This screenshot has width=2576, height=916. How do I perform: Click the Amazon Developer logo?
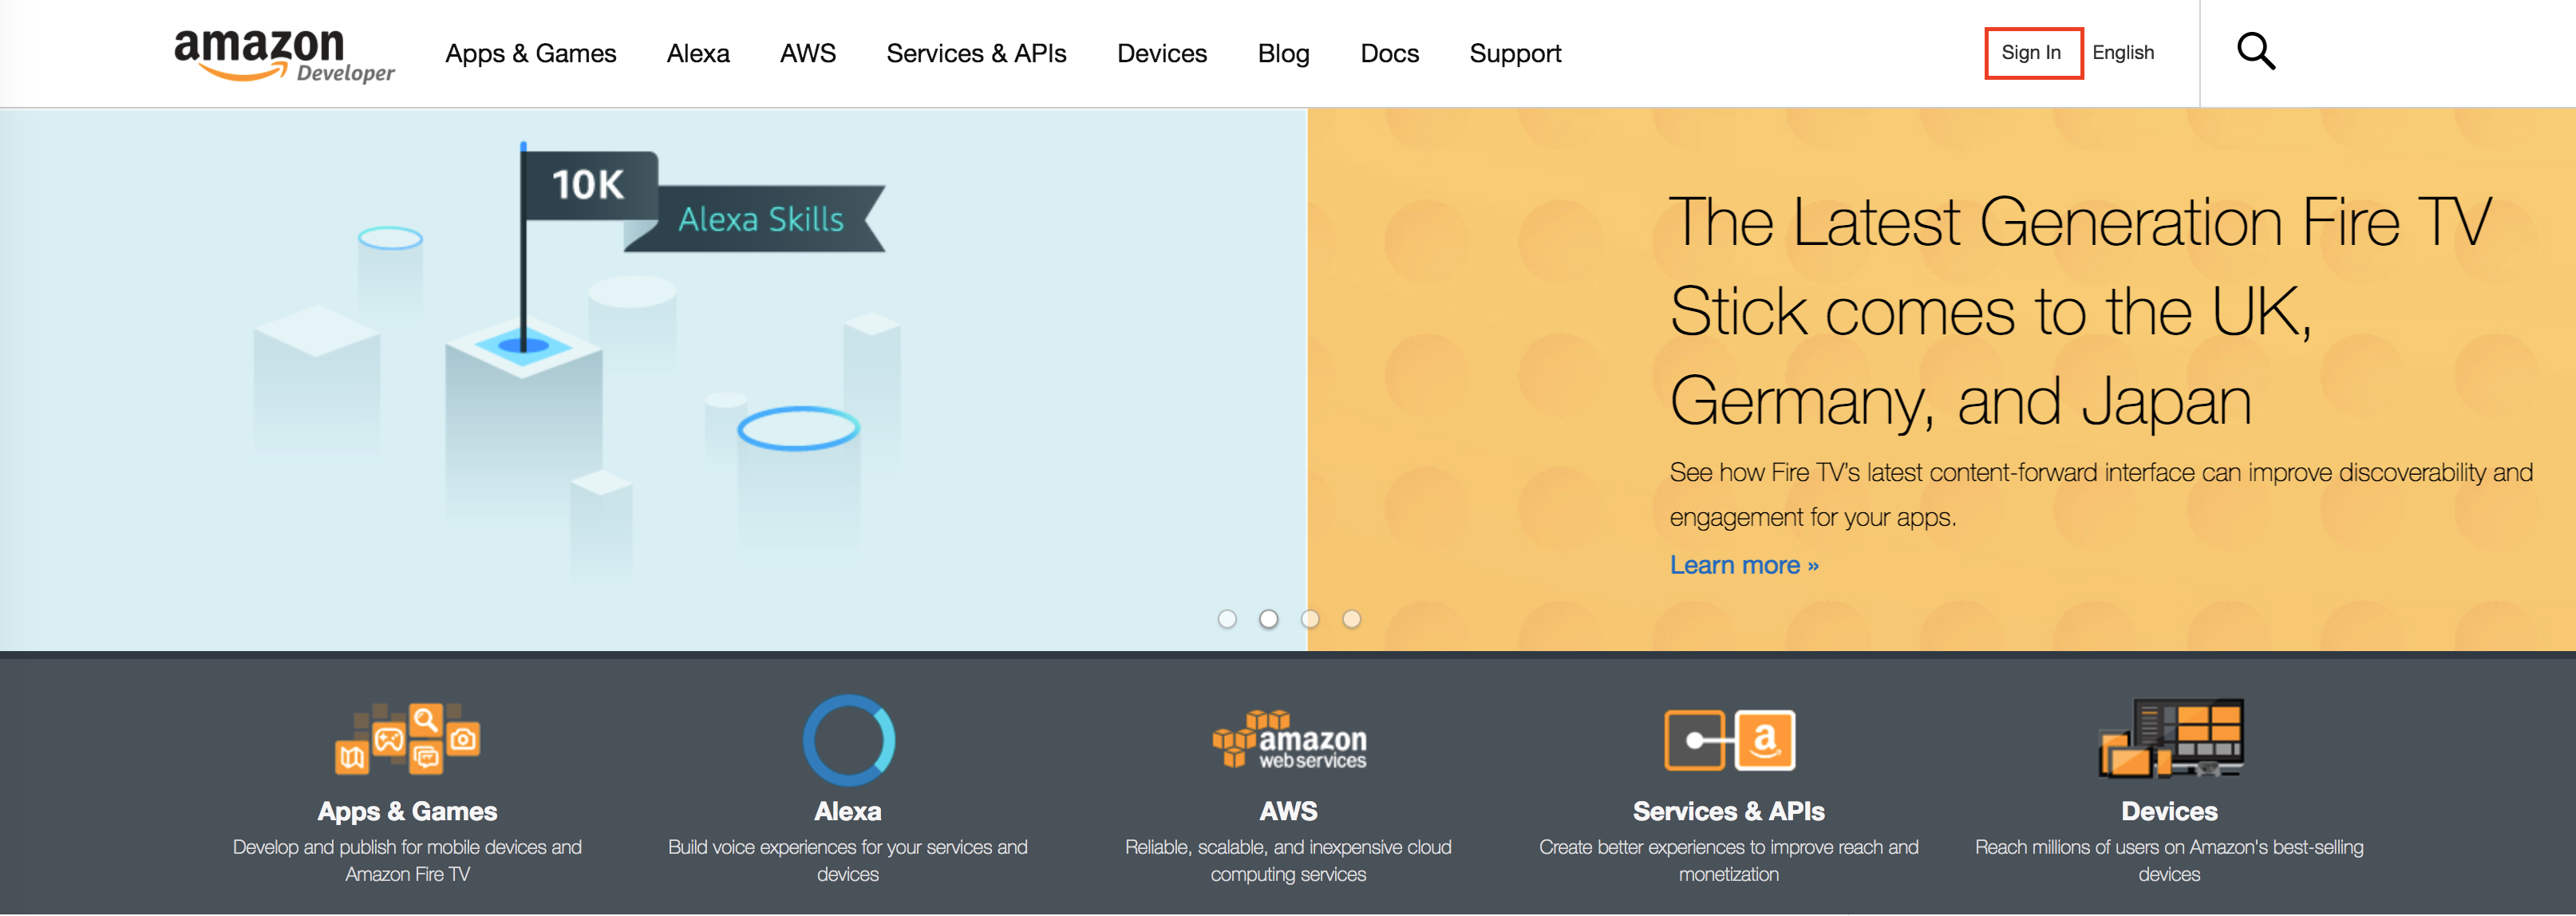pos(285,55)
